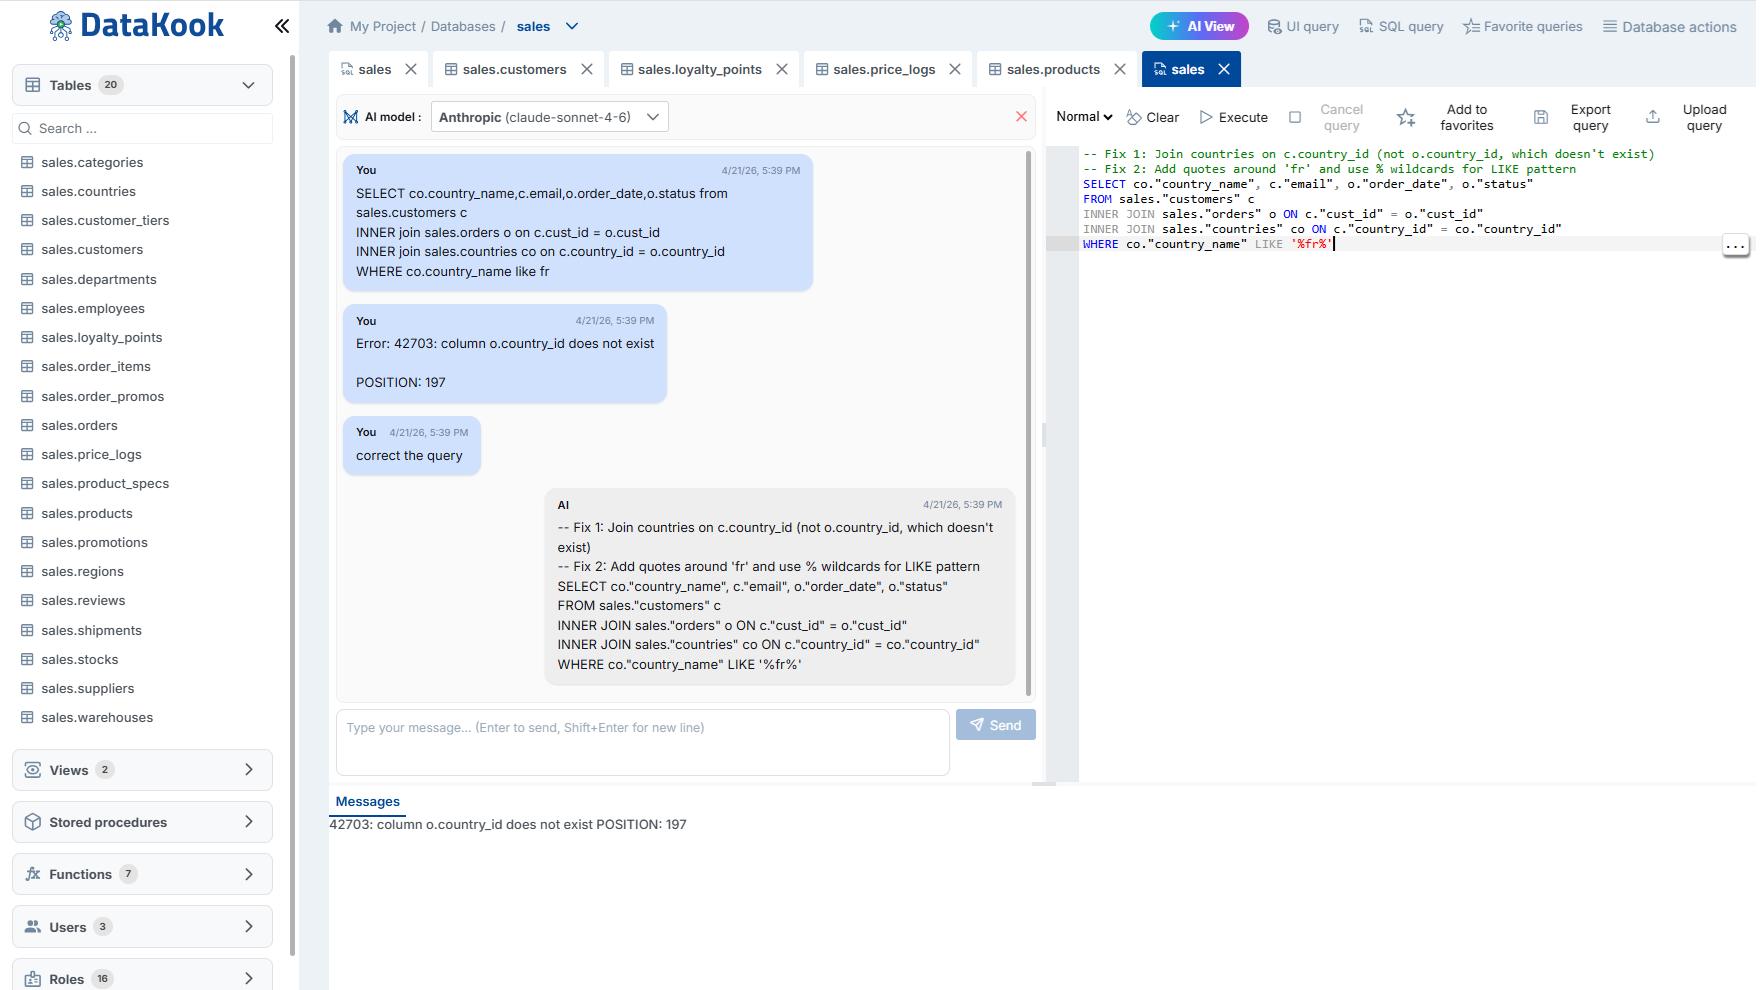Image resolution: width=1760 pixels, height=990 pixels.
Task: Click the sidebar vertical scrollbar
Action: coord(292,505)
